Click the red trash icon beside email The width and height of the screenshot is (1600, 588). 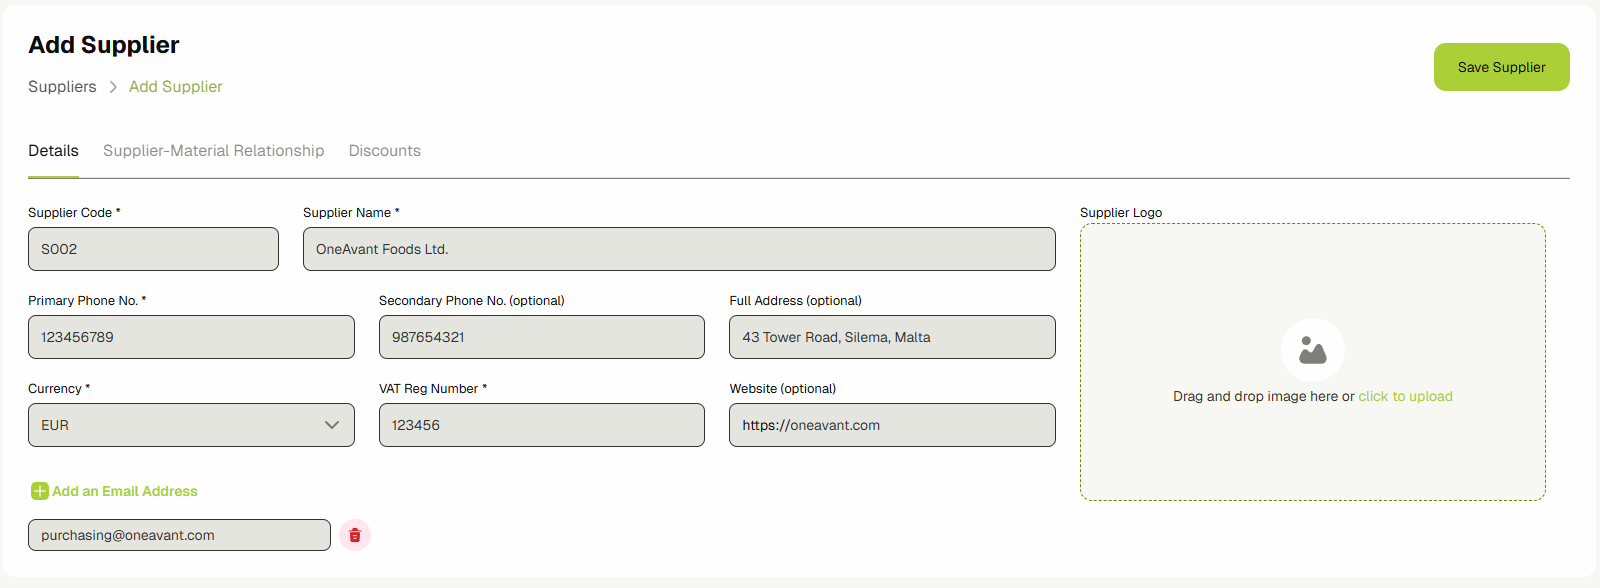tap(355, 535)
